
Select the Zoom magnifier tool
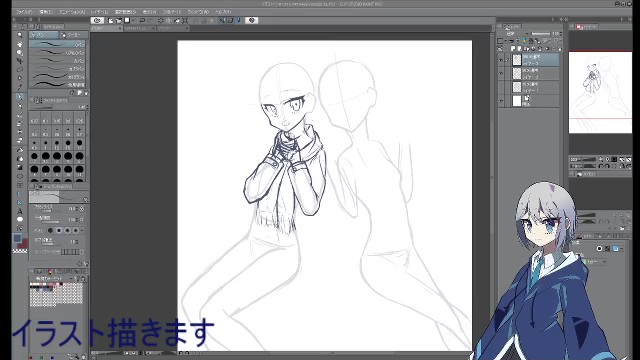[x=20, y=36]
